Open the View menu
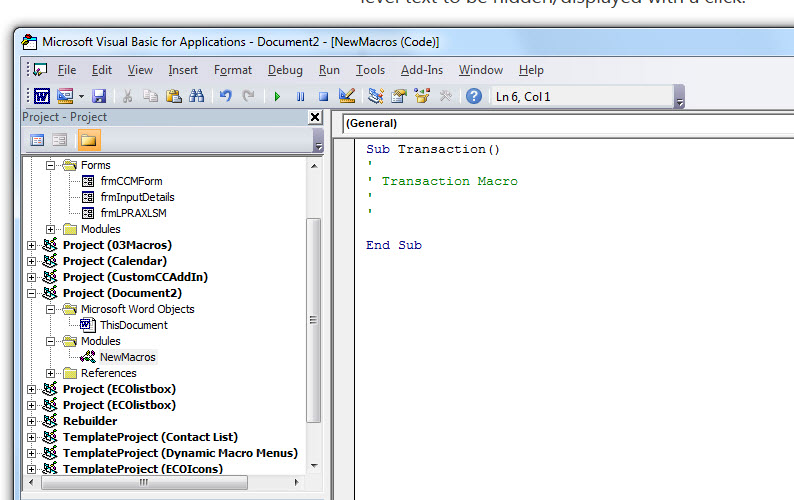Viewport: 794px width, 500px height. pos(140,70)
